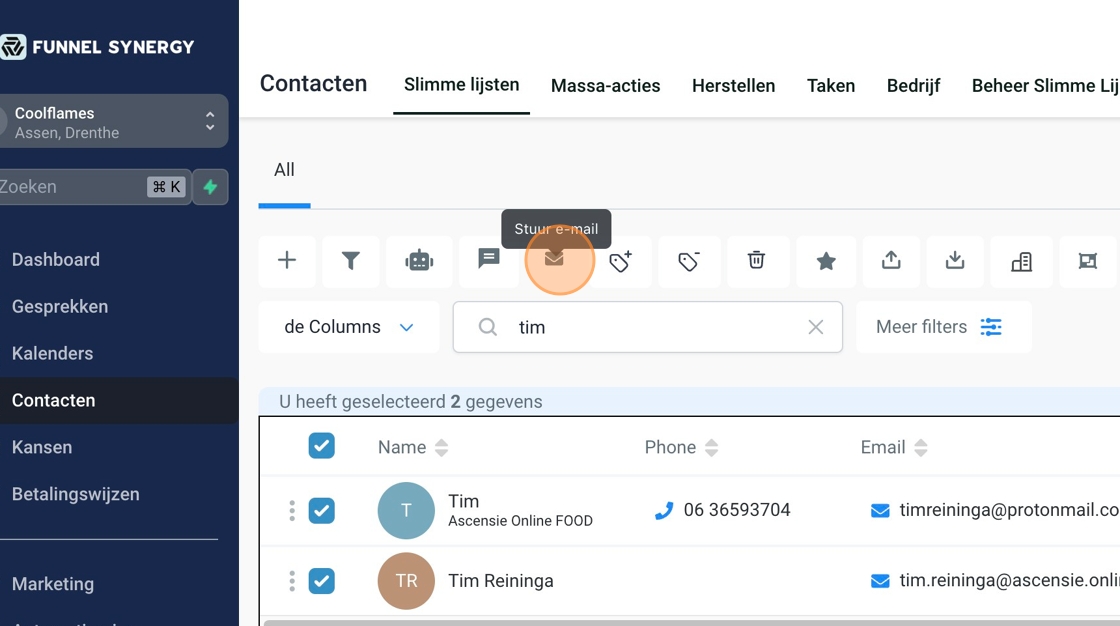This screenshot has width=1120, height=626.
Task: Uncheck the checkbox for Tim
Action: tap(321, 511)
